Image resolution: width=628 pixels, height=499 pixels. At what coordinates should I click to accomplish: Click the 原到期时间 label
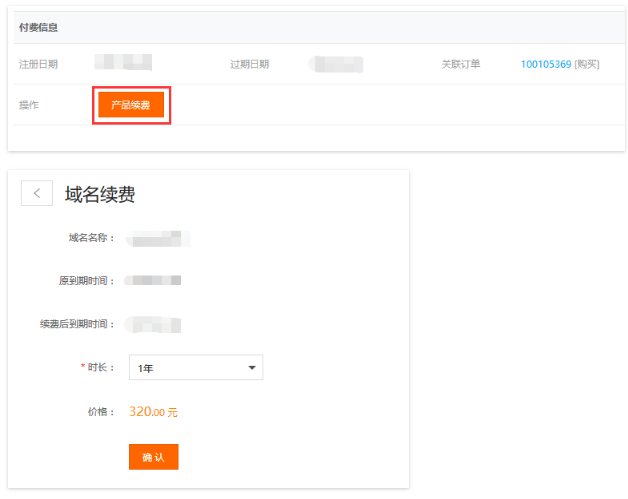click(x=87, y=281)
